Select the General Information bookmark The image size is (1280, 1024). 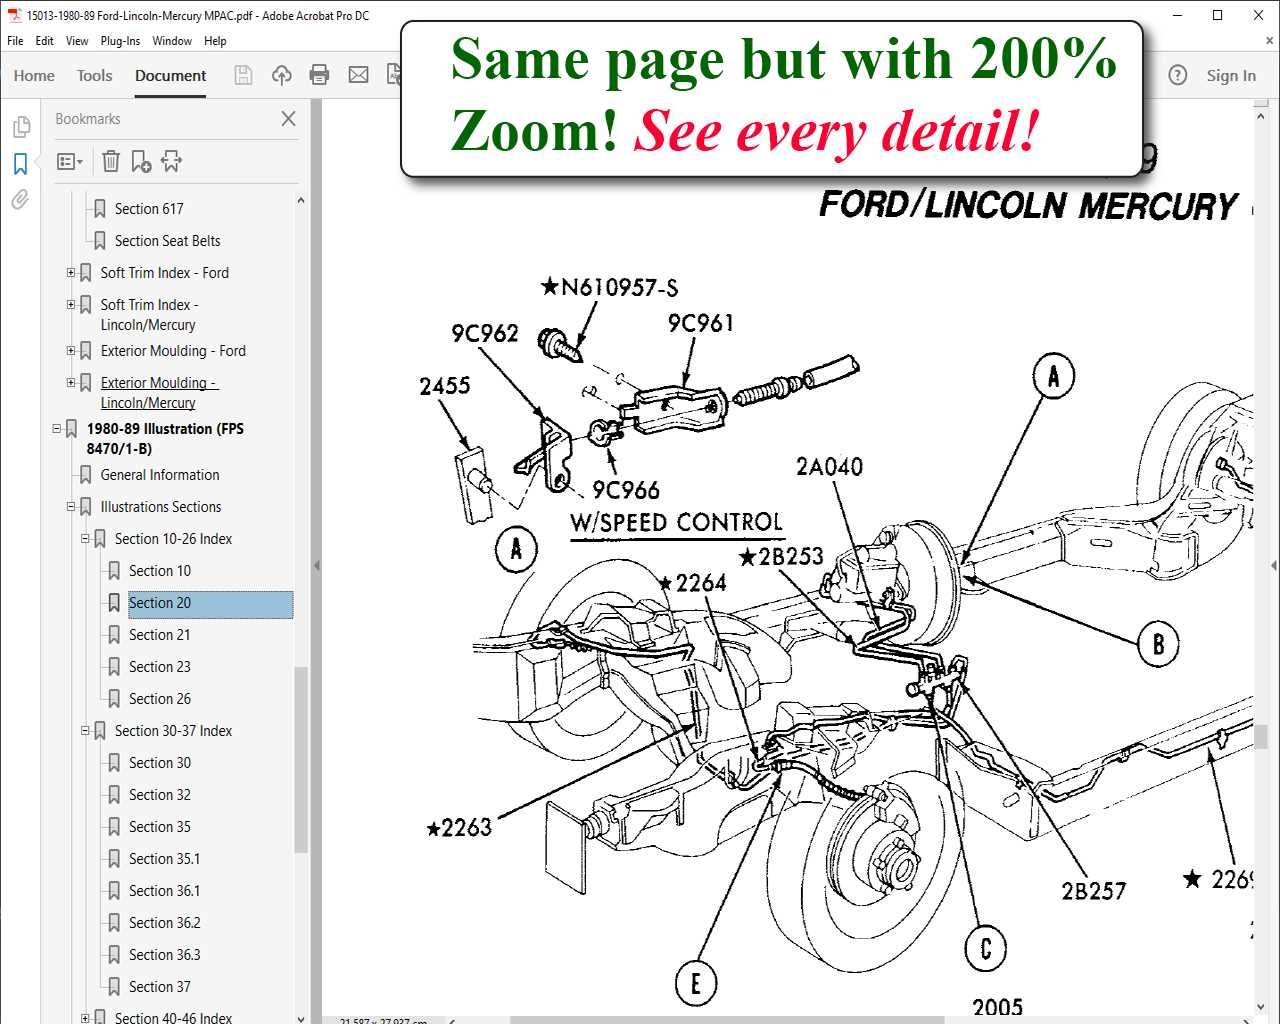coord(160,474)
